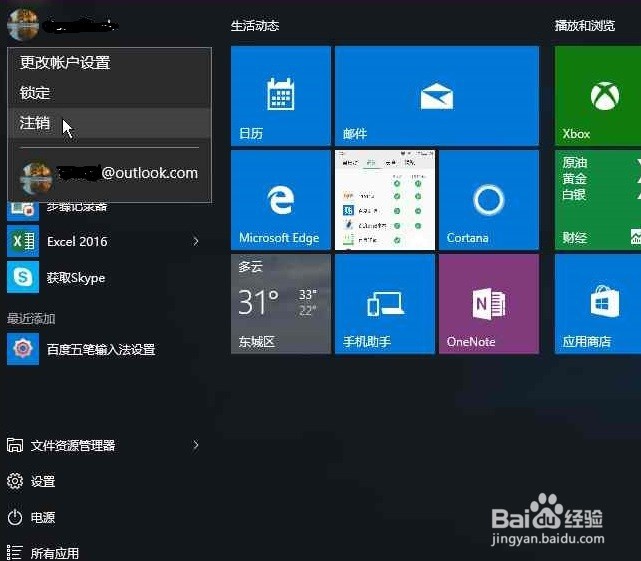Open the white app list live tile

(x=385, y=200)
